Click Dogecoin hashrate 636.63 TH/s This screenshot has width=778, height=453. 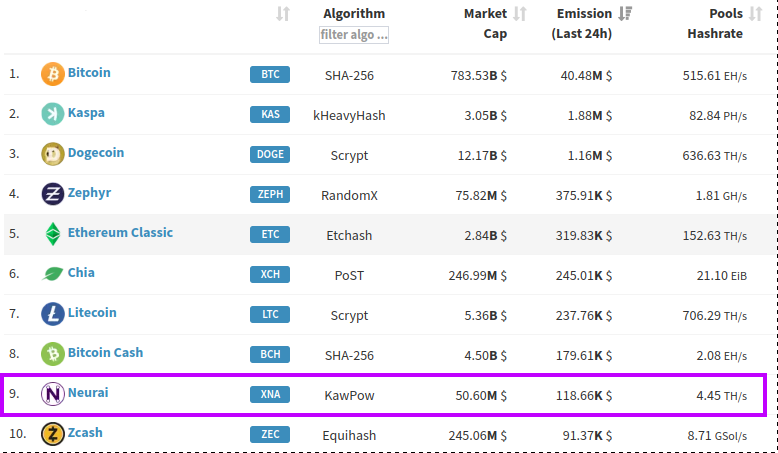(714, 156)
